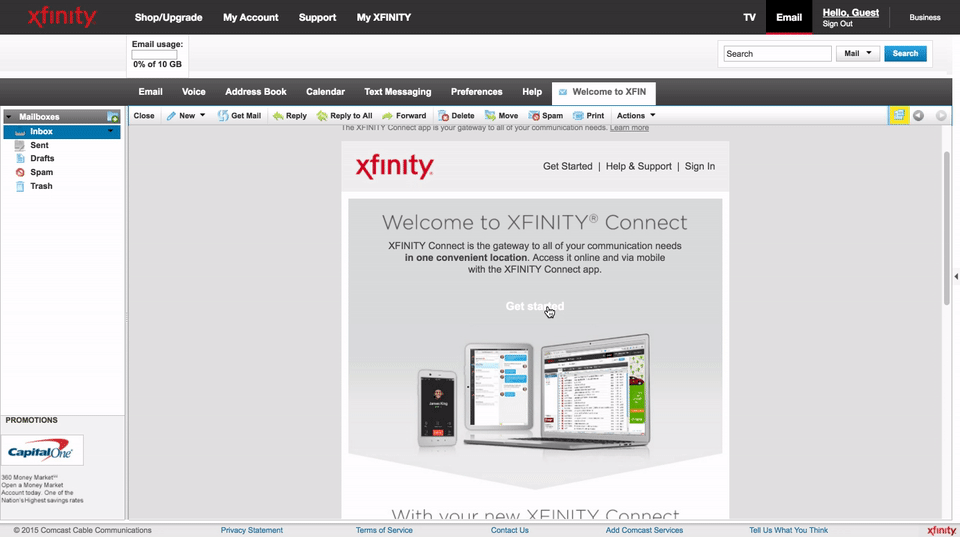Open the Contact Us footer link

[509, 530]
